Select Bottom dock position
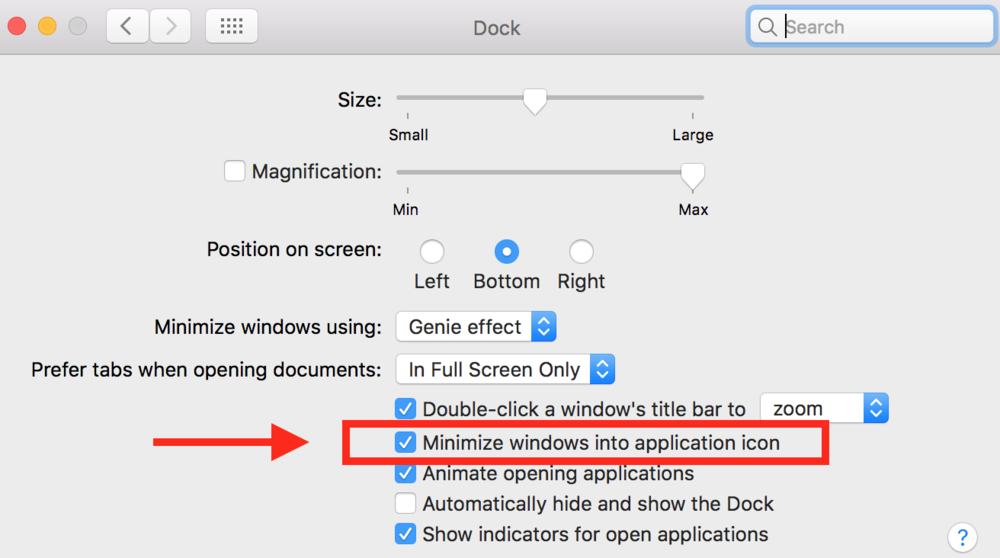 coord(507,251)
